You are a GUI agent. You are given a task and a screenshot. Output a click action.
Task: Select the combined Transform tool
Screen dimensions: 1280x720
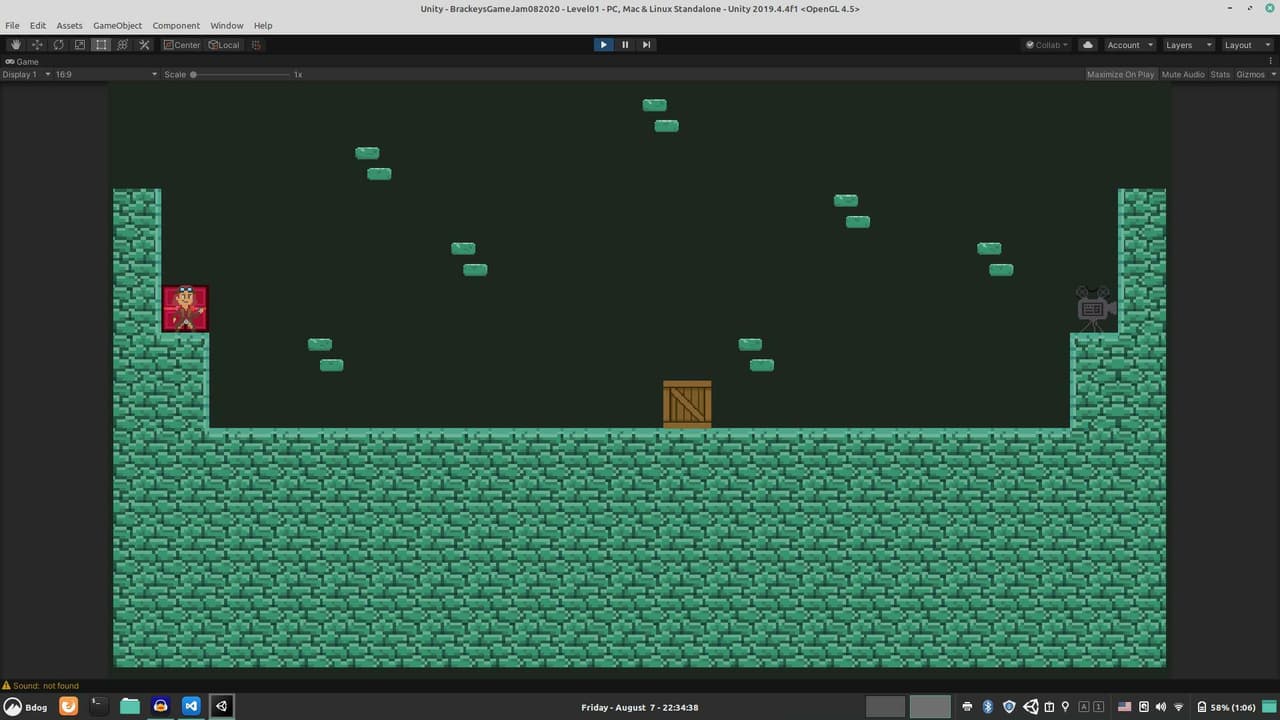[x=123, y=45]
